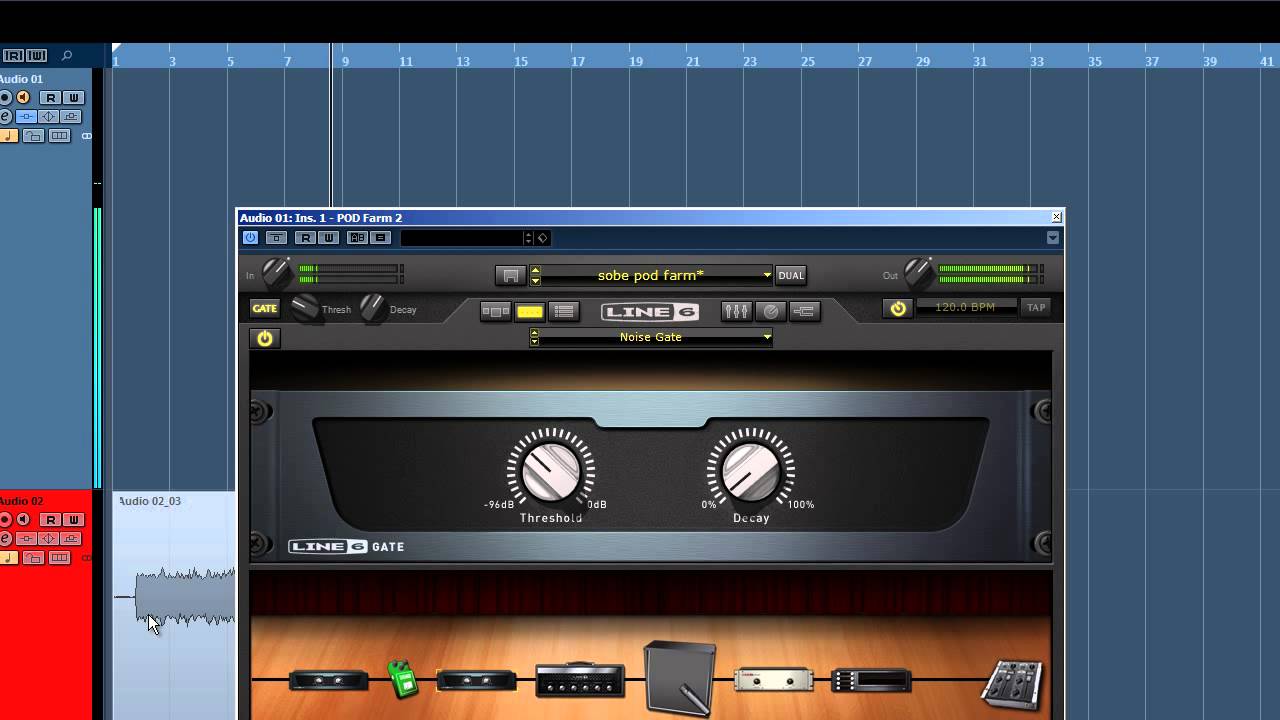Open the tuner view icon

click(x=770, y=311)
